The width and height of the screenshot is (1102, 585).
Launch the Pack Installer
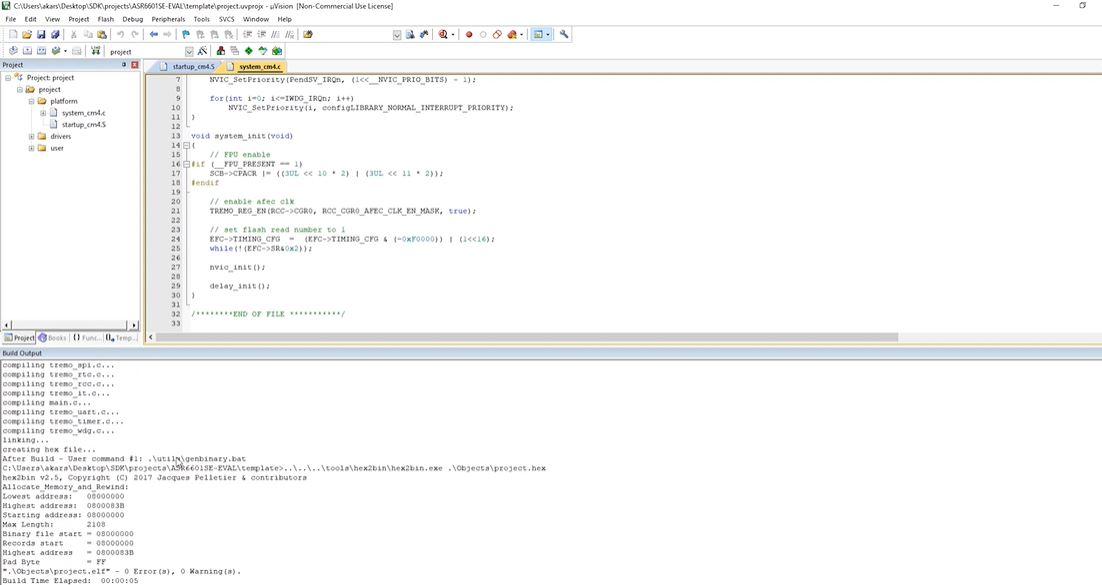277,51
